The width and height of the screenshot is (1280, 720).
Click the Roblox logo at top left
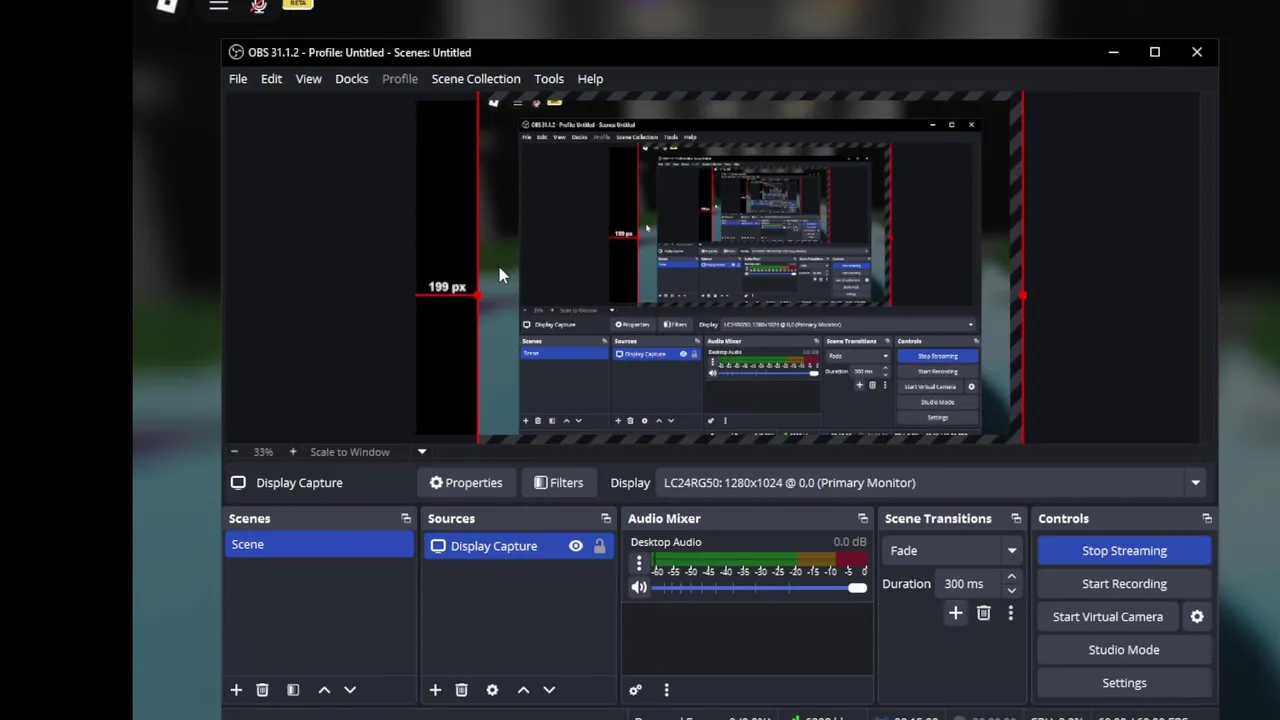coord(167,5)
